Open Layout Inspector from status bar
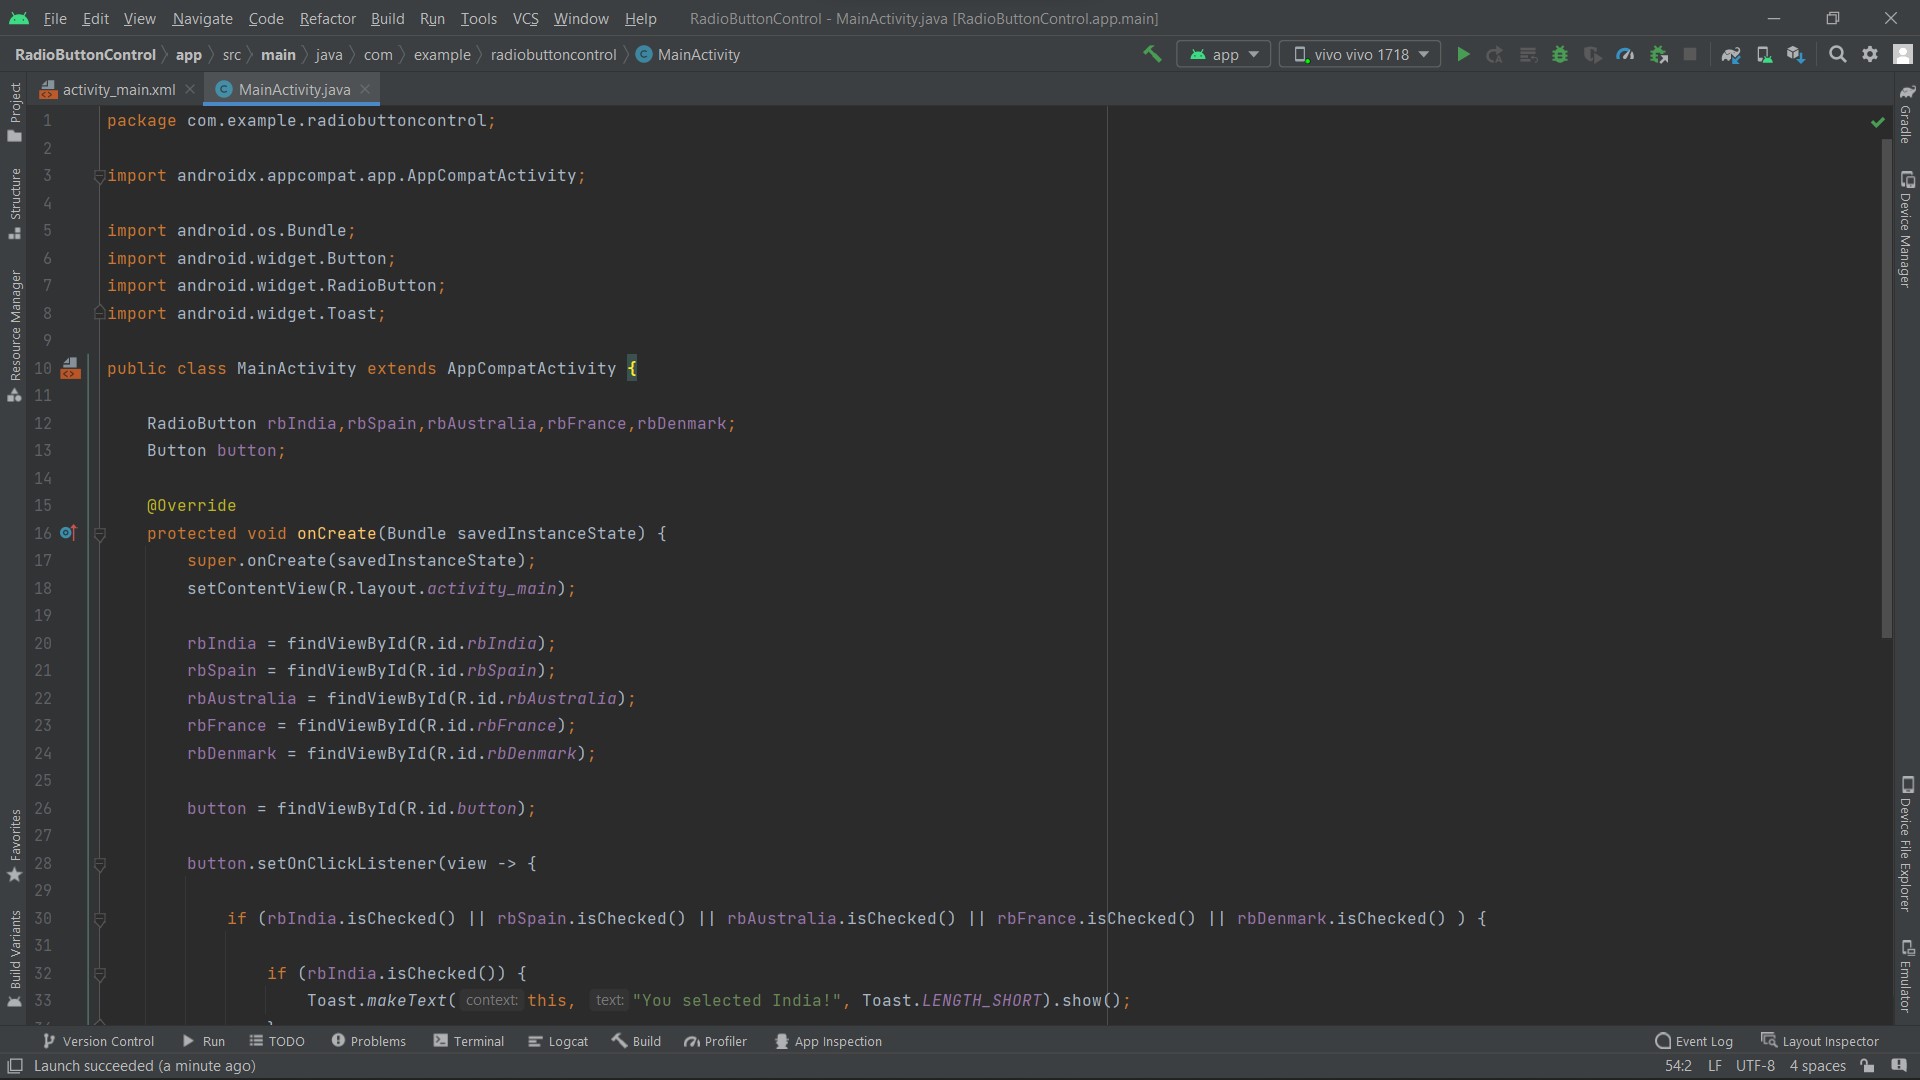 [1820, 1041]
